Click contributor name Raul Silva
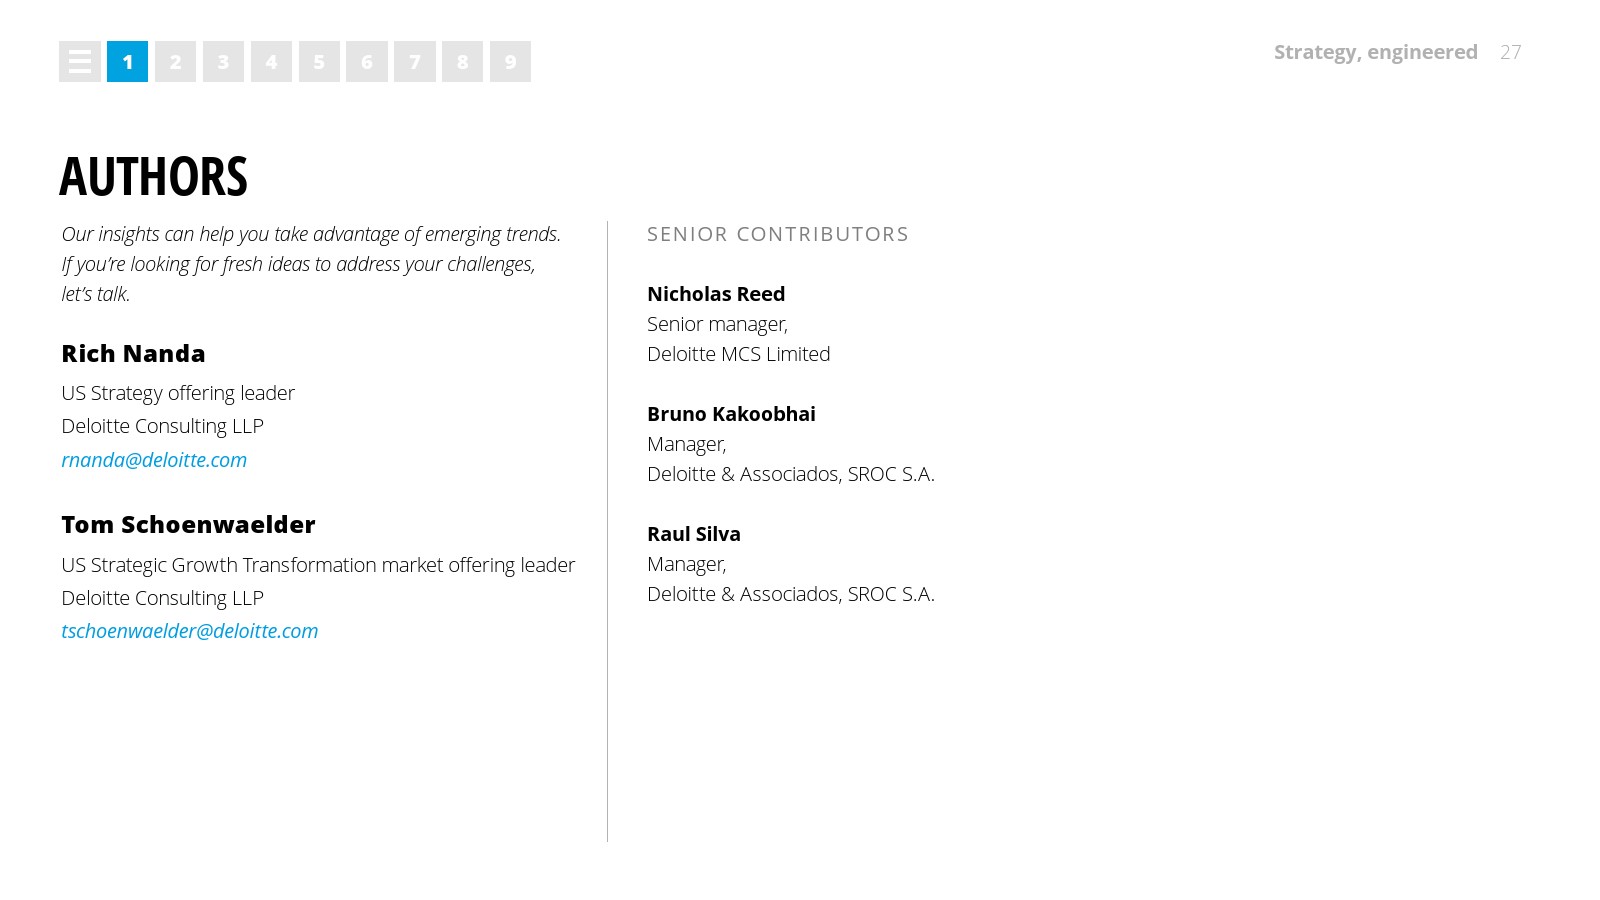Screen dimensions: 1600x900 click(694, 534)
